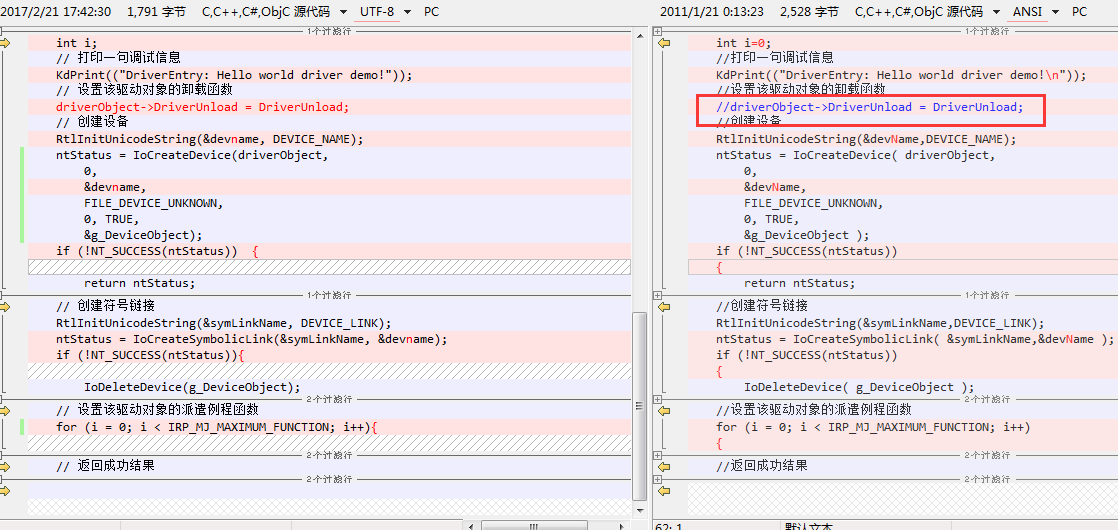1118x530 pixels.
Task: Expand hidden lines above right '//返回成功结果'
Action: [x=659, y=455]
